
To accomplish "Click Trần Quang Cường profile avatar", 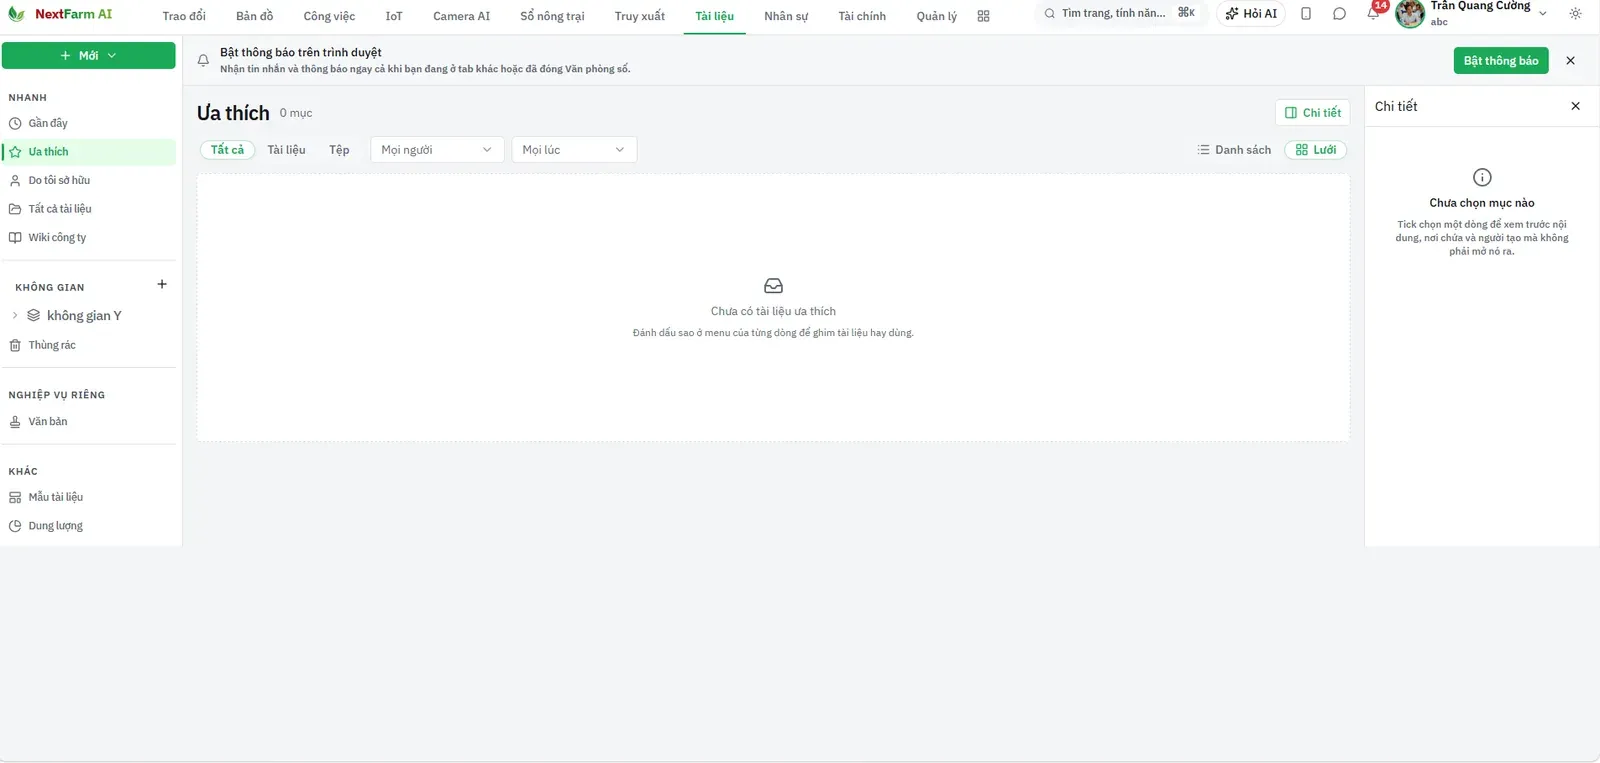I will [x=1410, y=14].
